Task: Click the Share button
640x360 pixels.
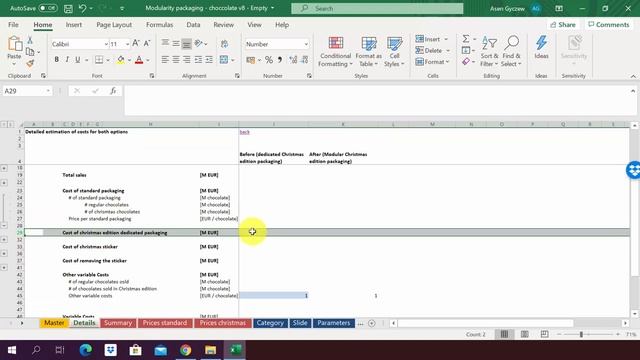Action: pos(562,25)
